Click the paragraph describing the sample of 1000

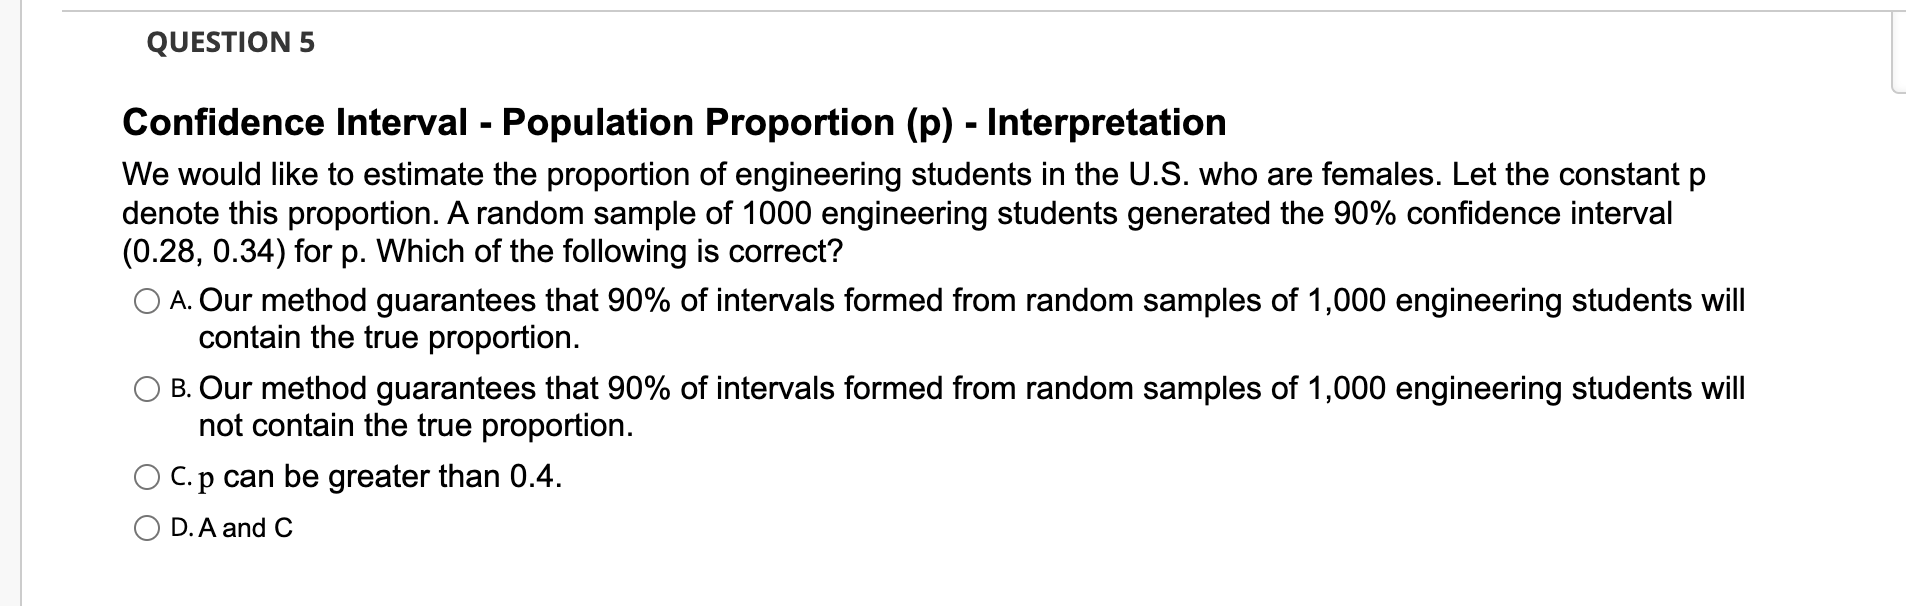coord(800,211)
